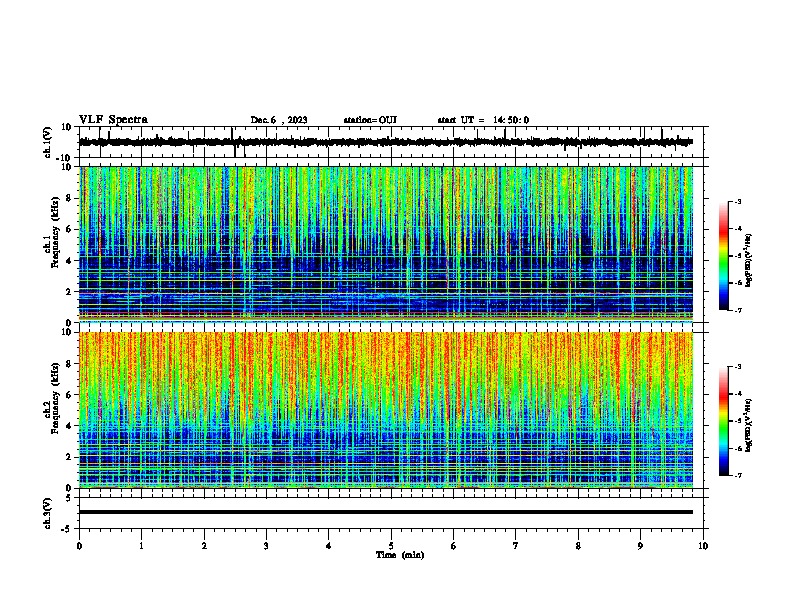Click time axis tick label "1"

(142, 546)
